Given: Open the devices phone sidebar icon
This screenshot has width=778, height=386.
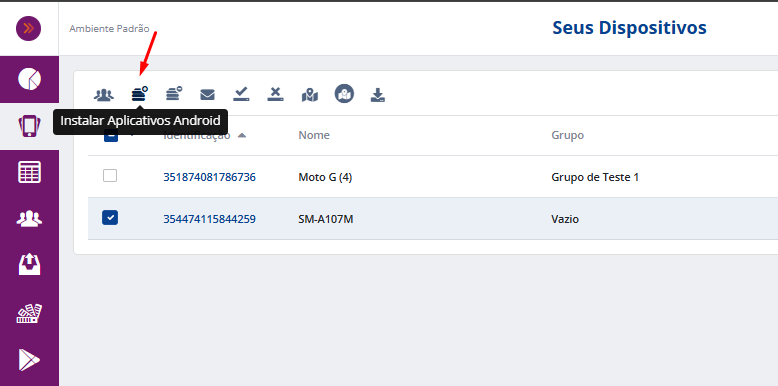Looking at the screenshot, I should (29, 126).
